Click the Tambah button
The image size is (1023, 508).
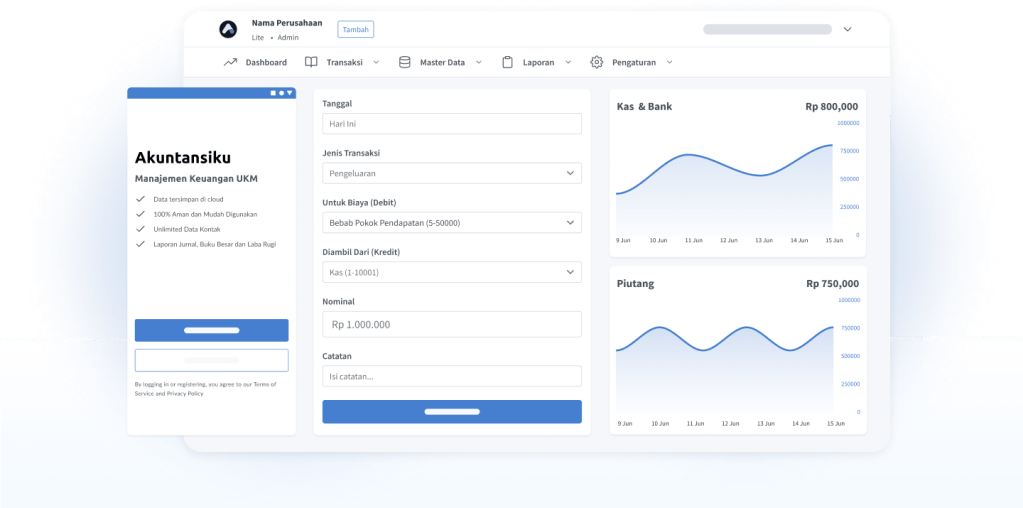point(356,30)
